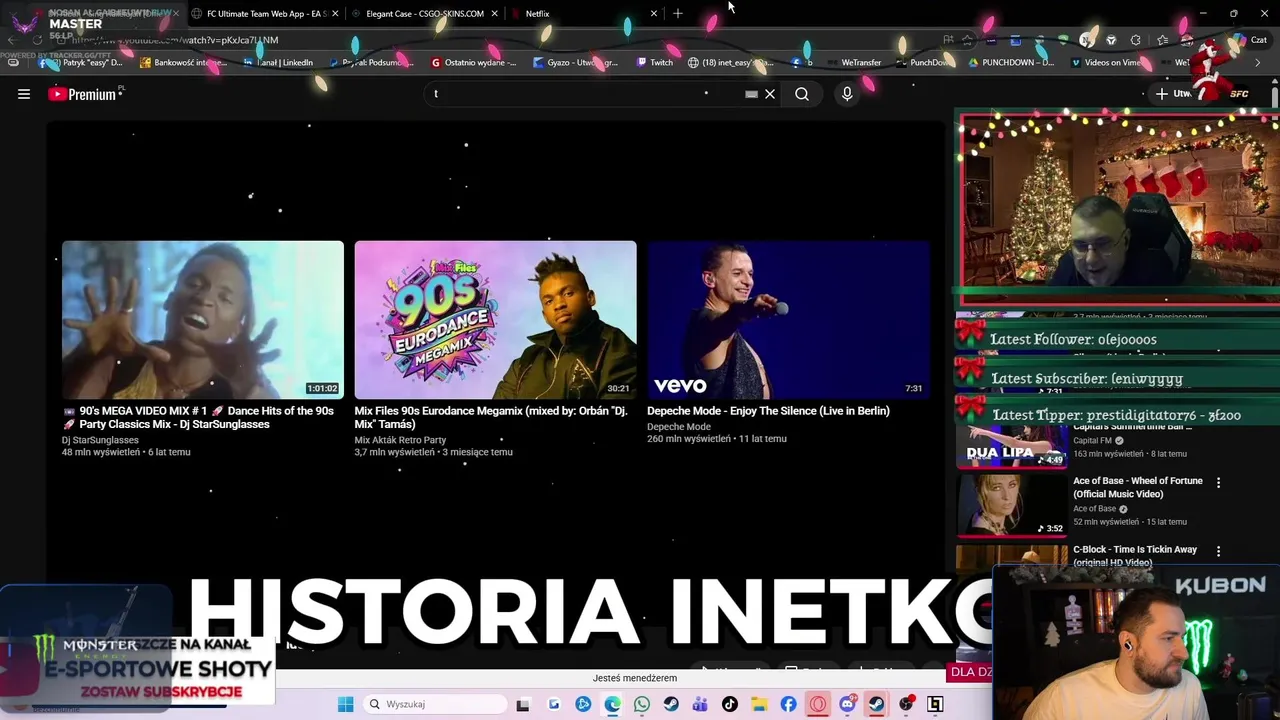The width and height of the screenshot is (1280, 720).
Task: Click the Wyszukaj taskbar search box
Action: coord(434,705)
